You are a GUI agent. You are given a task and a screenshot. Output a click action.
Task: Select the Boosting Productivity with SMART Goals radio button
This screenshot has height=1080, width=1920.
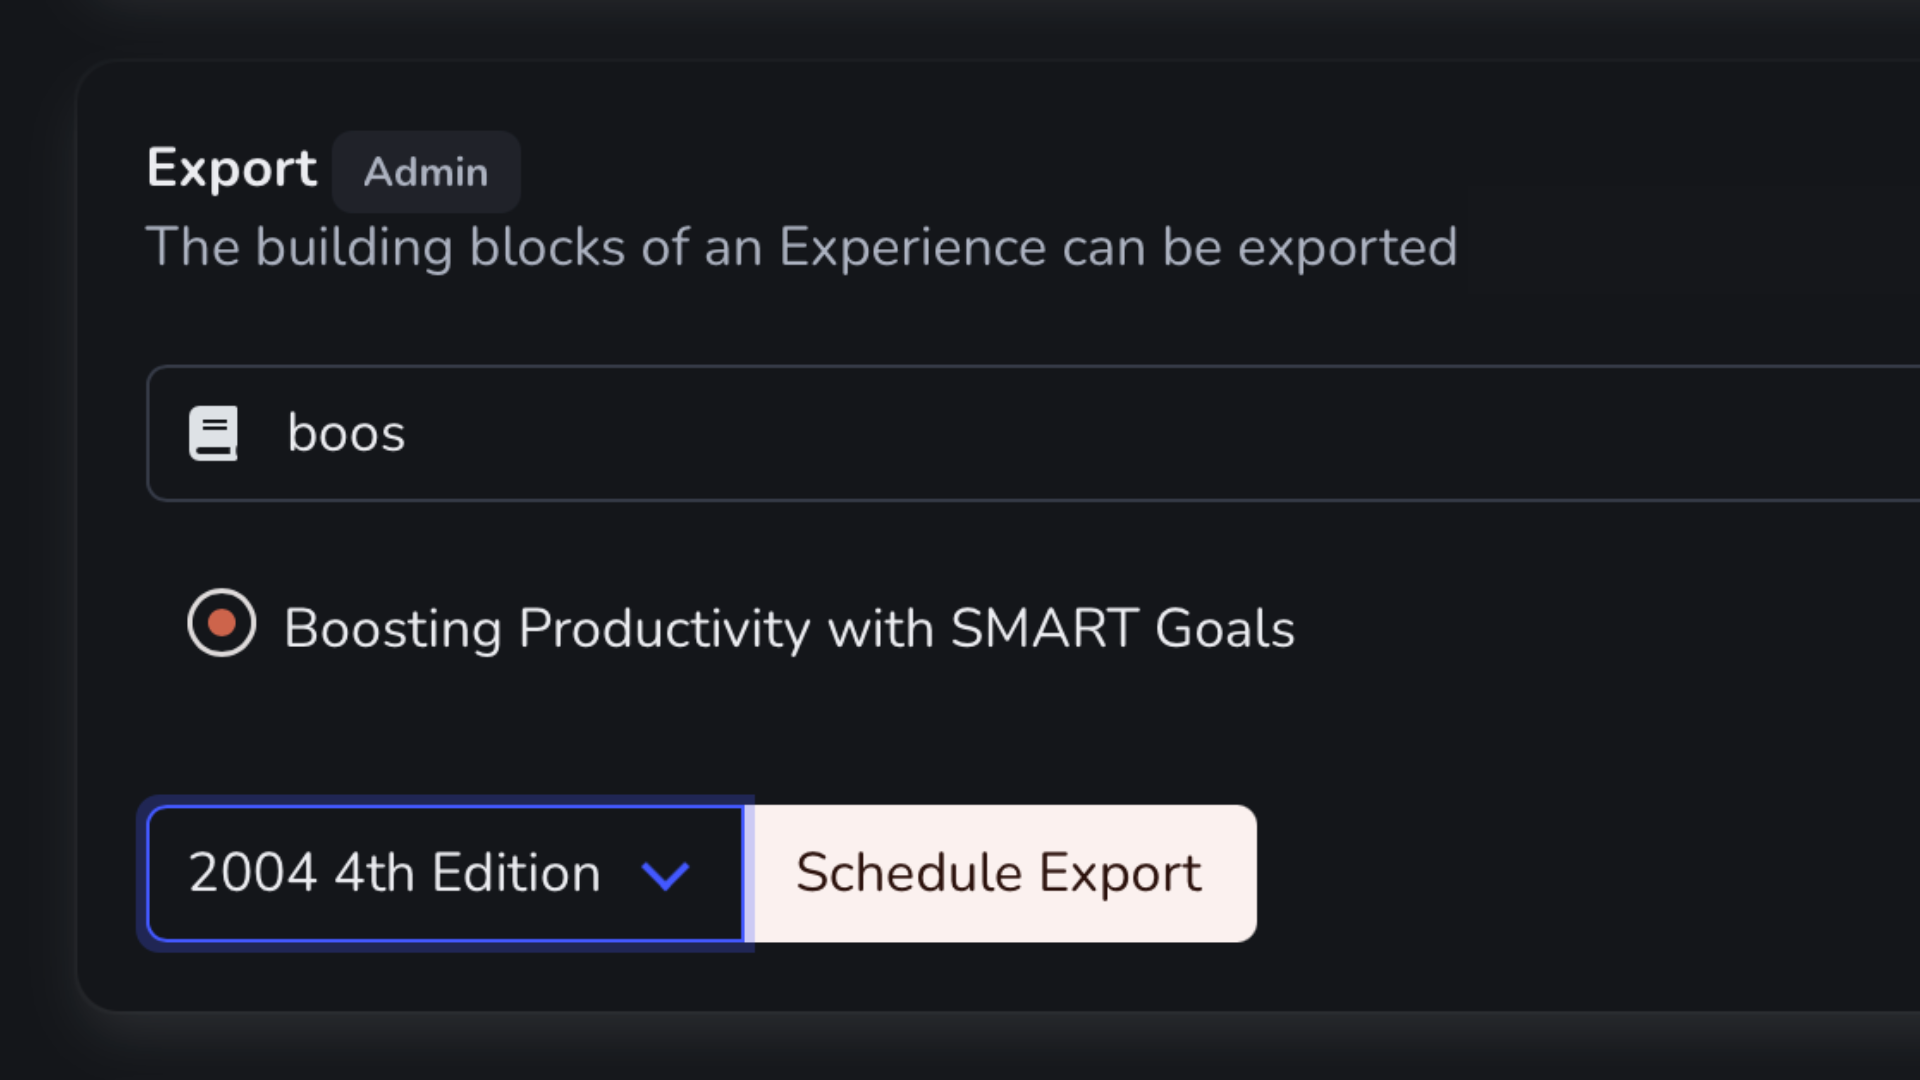[222, 623]
